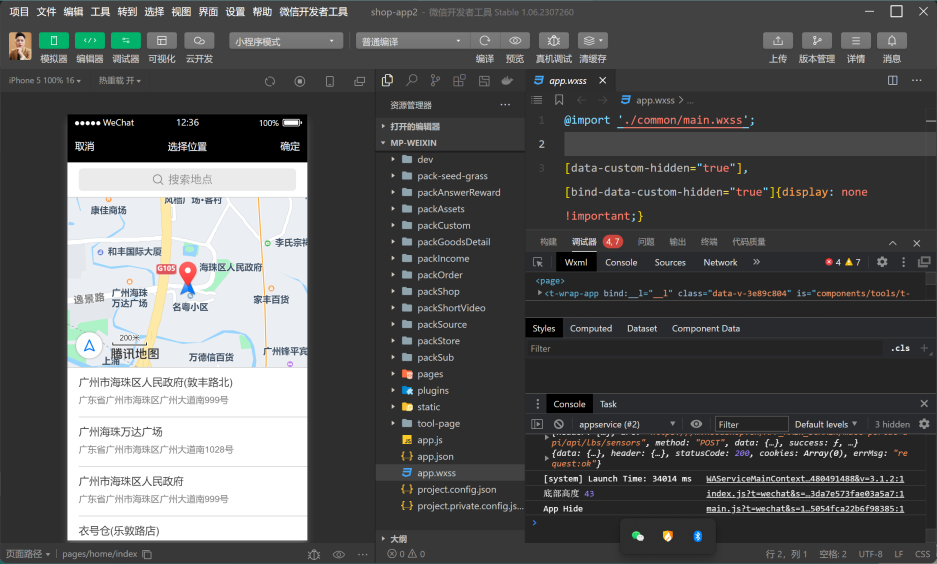Expand the pages folder
Screen dimensions: 937x564
450,374
